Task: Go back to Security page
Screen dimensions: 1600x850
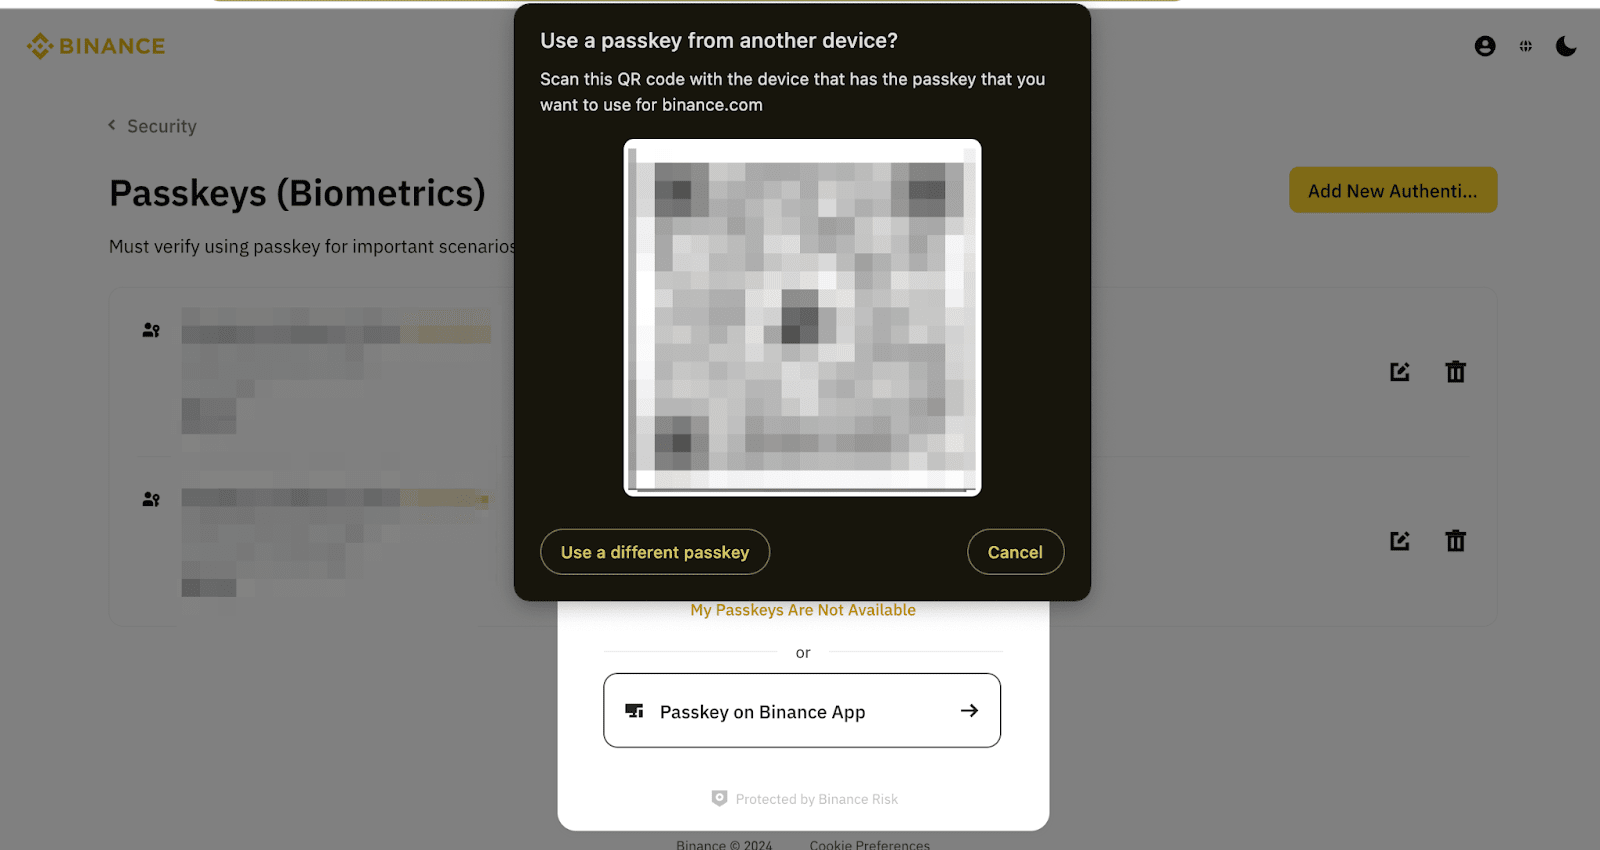Action: coord(153,126)
